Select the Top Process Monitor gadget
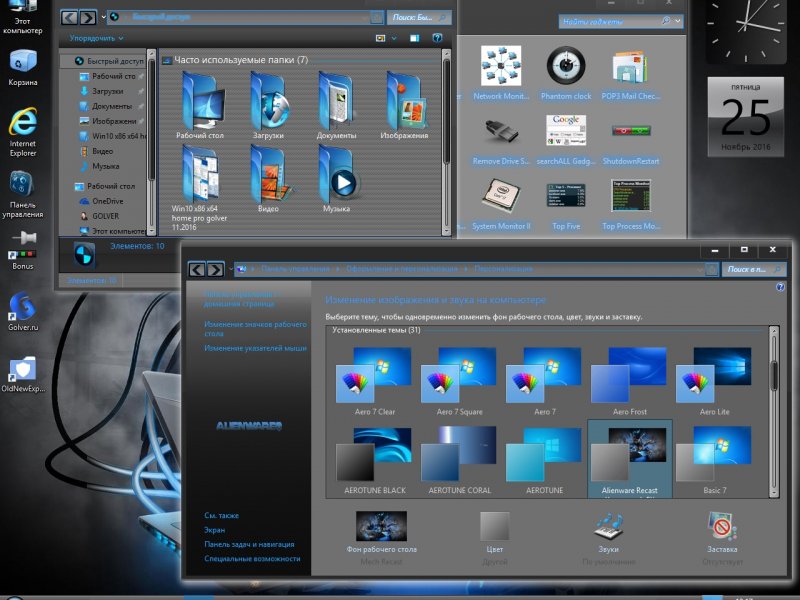The width and height of the screenshot is (800, 600). pos(631,203)
